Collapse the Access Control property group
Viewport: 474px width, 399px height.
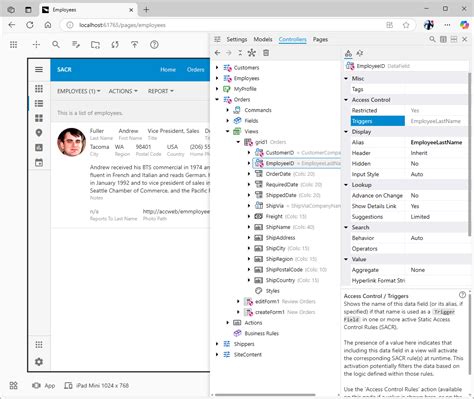pyautogui.click(x=346, y=100)
